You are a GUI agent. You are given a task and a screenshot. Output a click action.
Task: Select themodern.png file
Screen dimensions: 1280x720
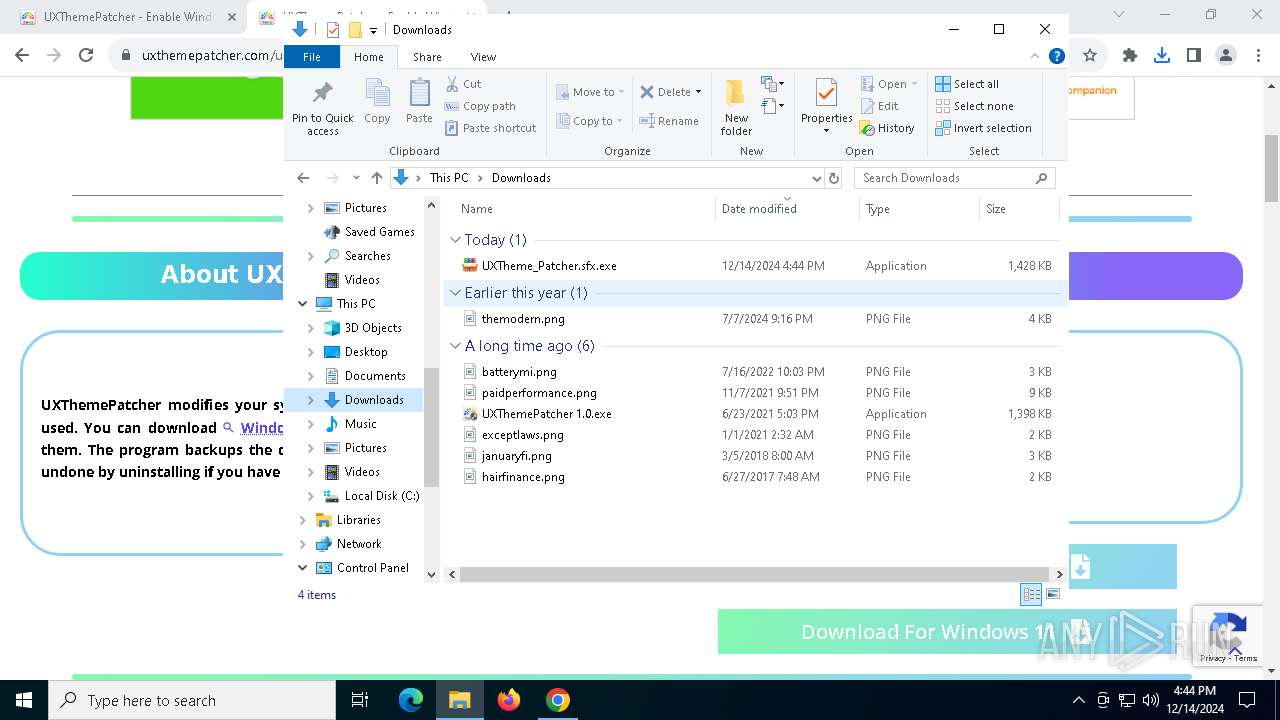[x=522, y=319]
